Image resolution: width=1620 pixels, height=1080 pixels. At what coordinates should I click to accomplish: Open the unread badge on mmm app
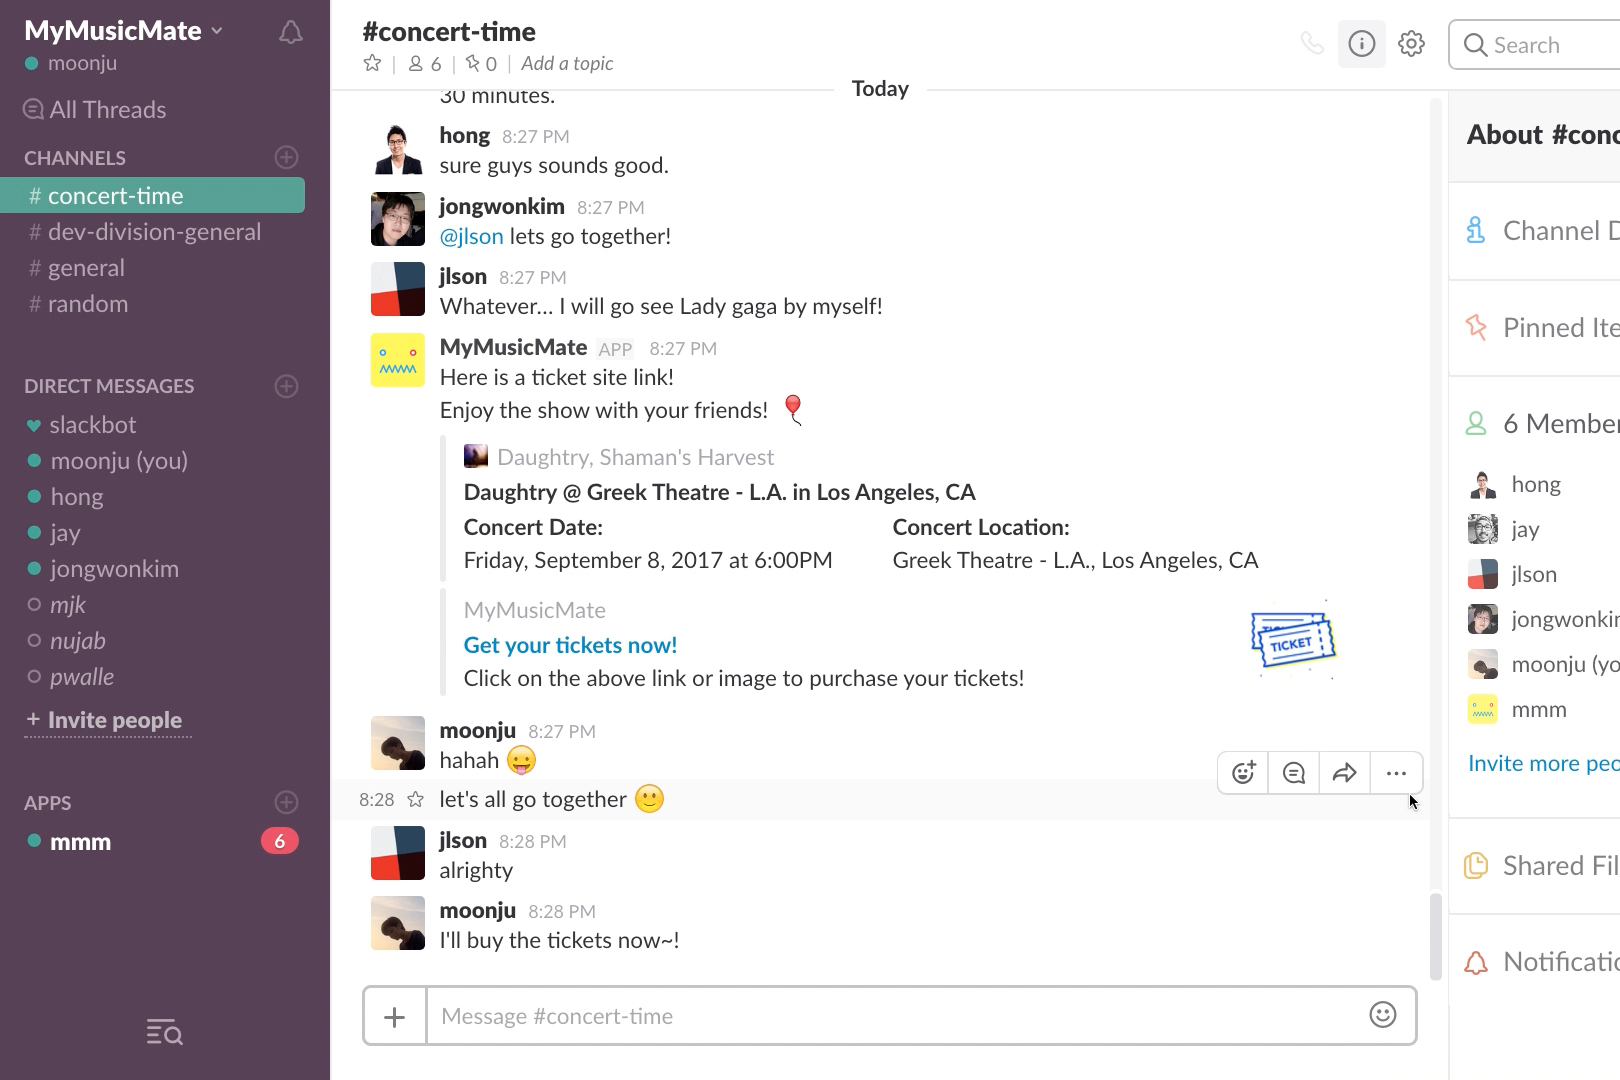click(x=280, y=841)
